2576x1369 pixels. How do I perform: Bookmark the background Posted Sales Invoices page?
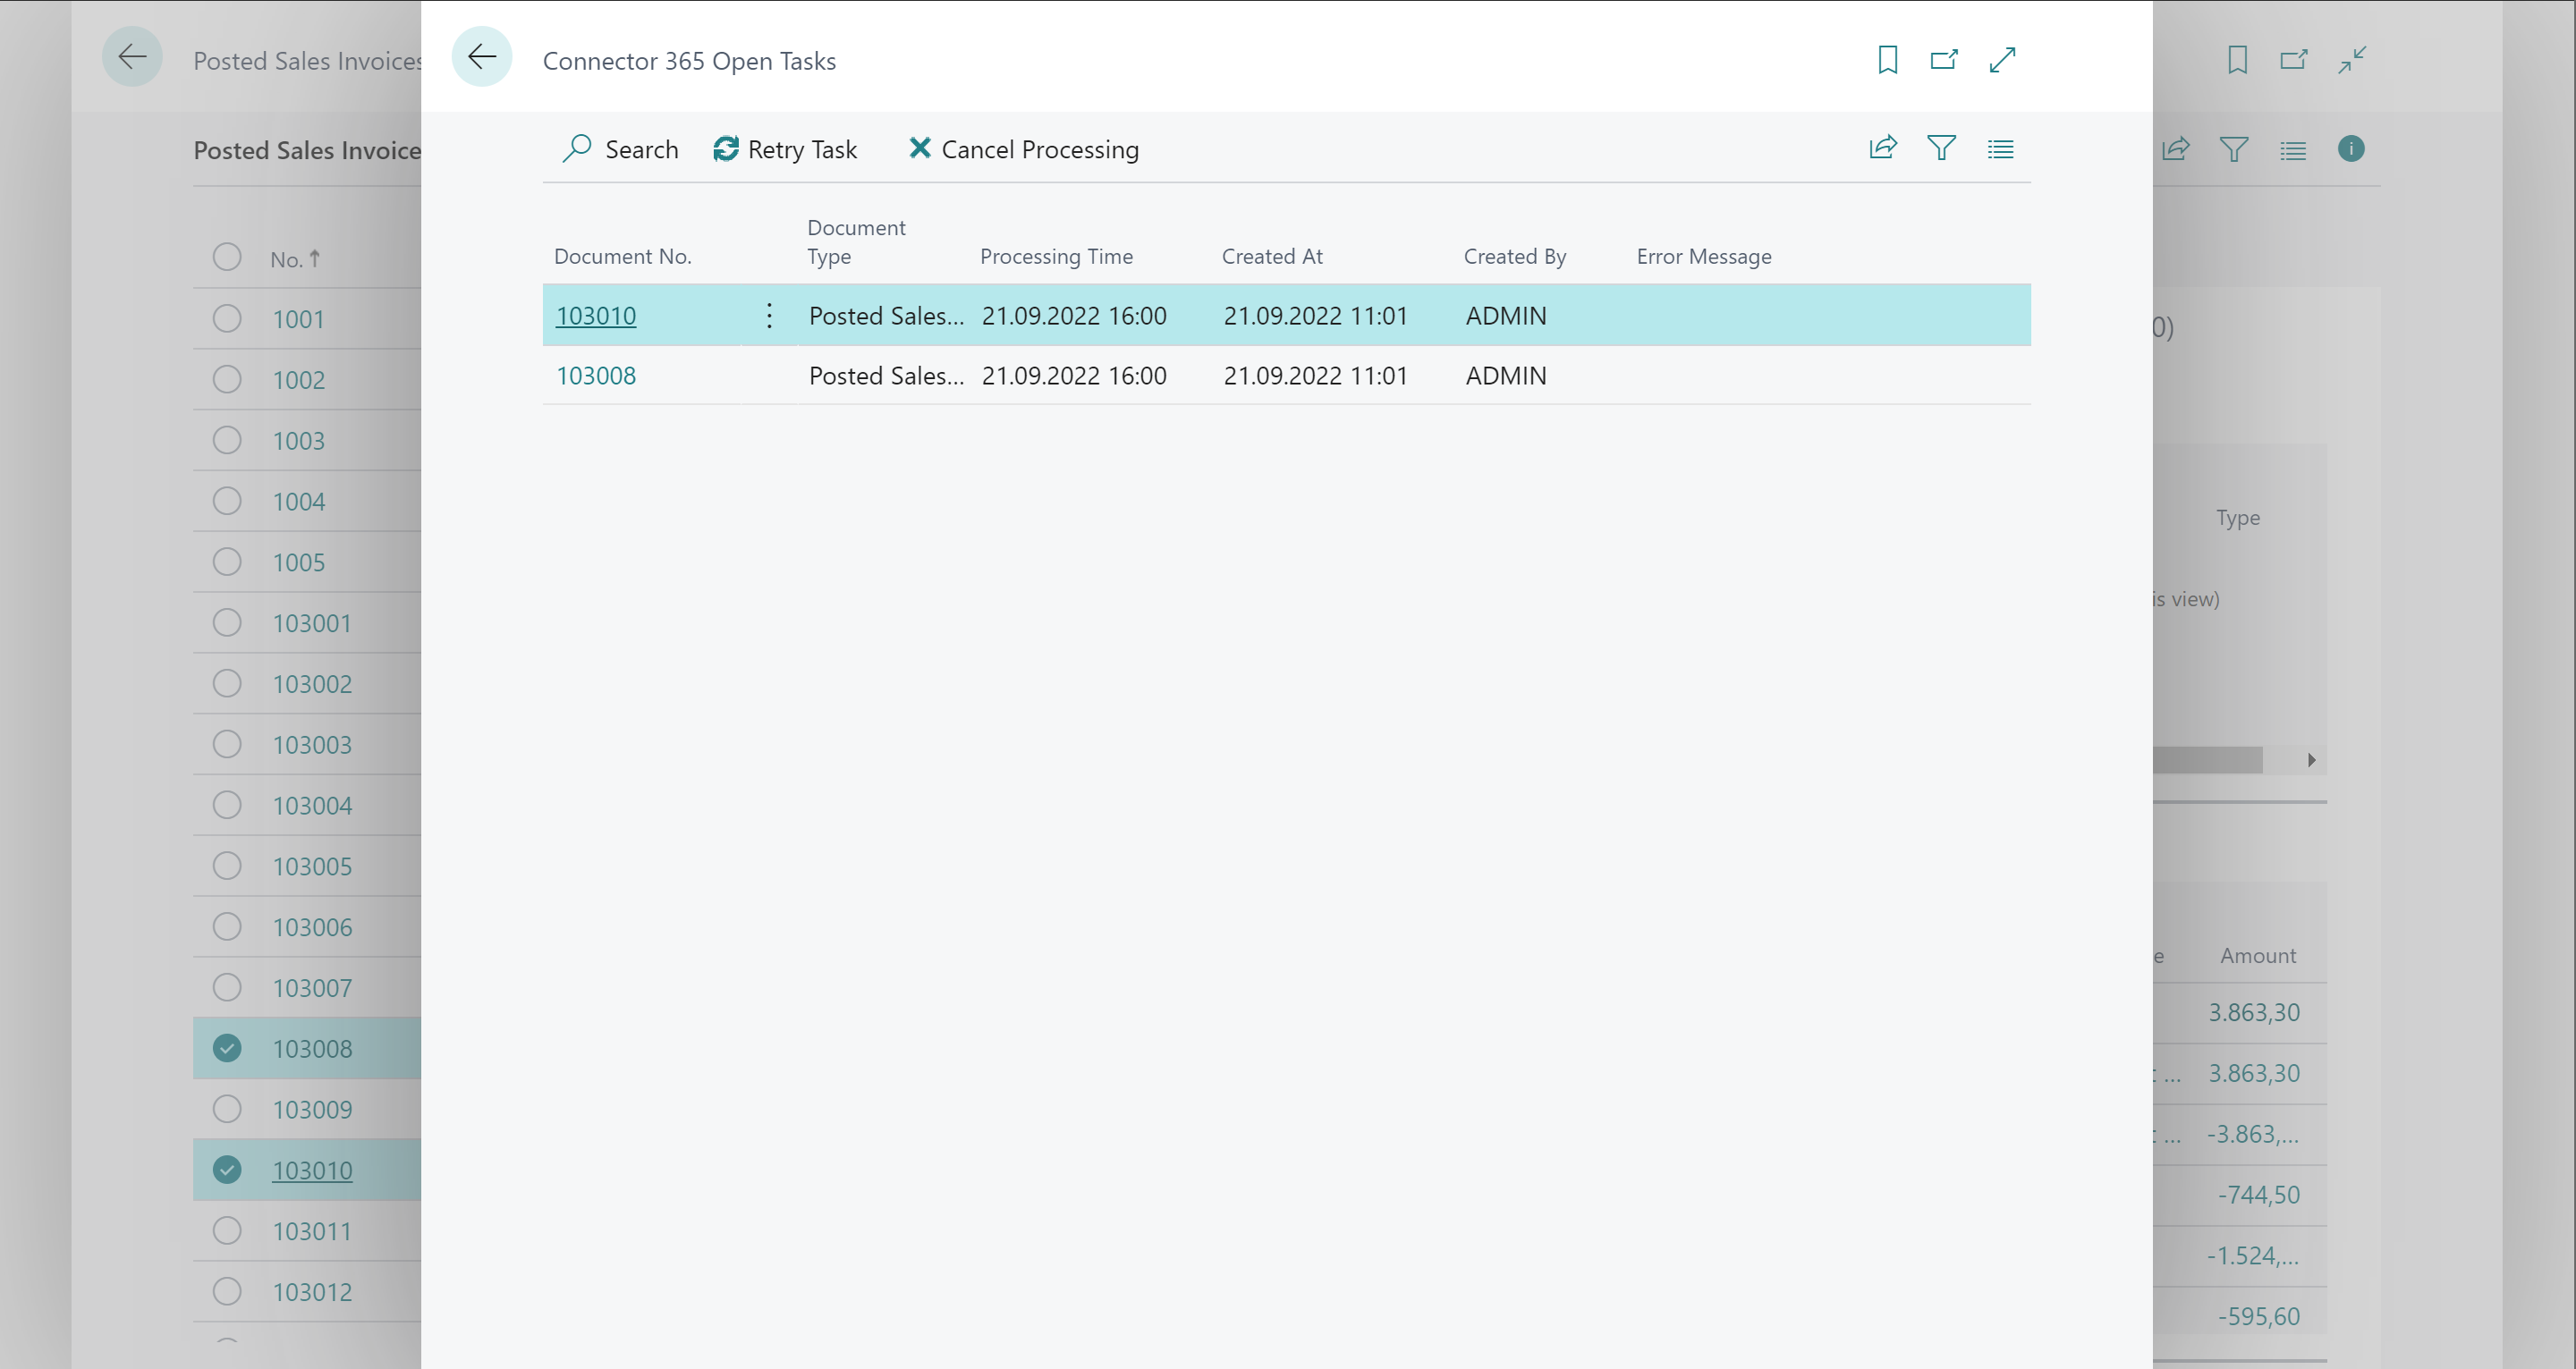click(x=2237, y=60)
